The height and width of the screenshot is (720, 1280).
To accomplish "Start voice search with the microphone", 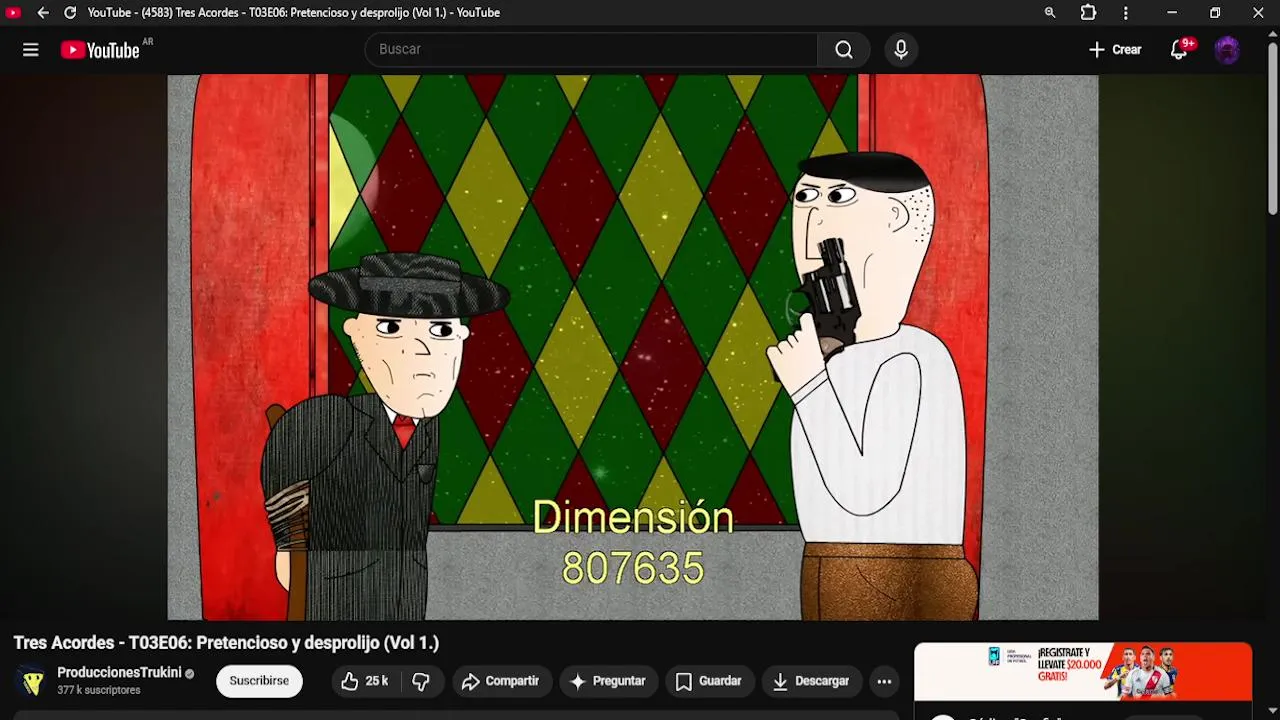I will click(901, 50).
